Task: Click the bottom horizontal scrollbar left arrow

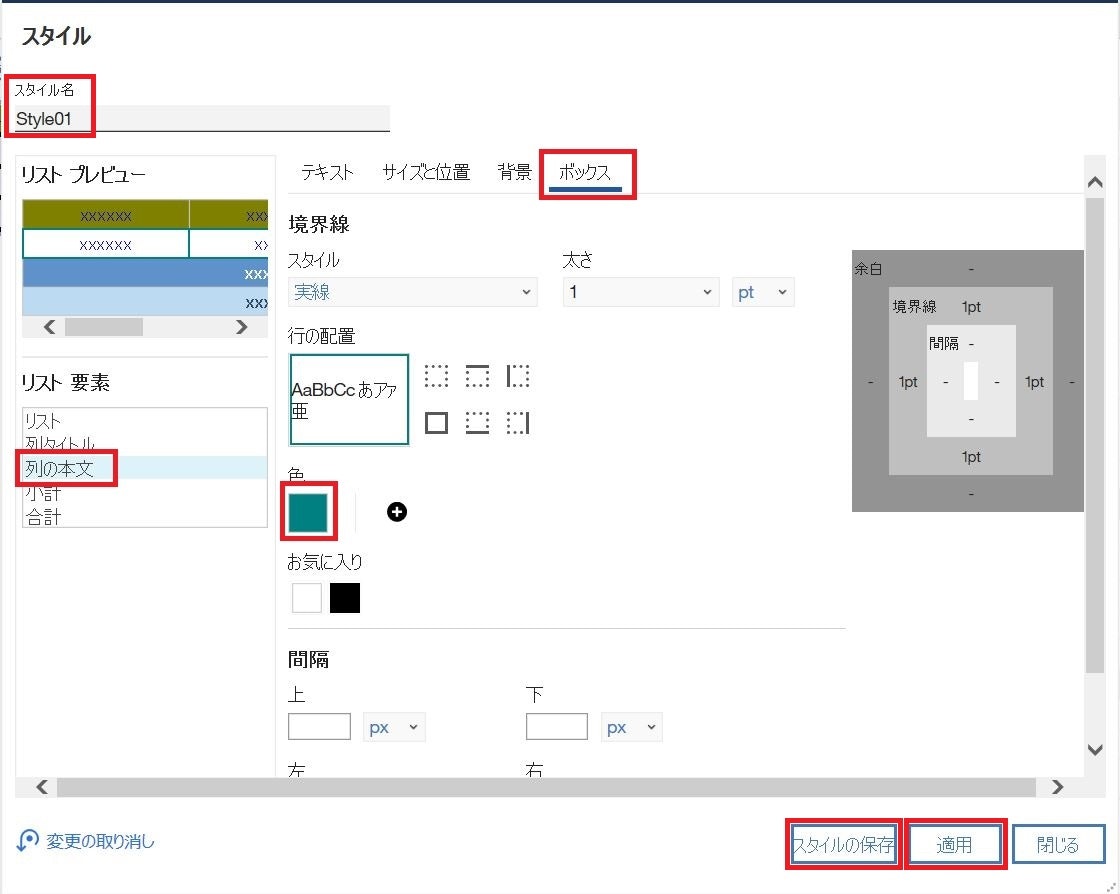Action: click(x=42, y=787)
